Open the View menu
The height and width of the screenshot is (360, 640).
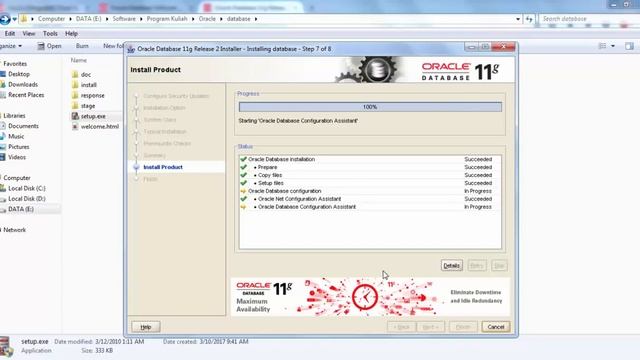(29, 33)
